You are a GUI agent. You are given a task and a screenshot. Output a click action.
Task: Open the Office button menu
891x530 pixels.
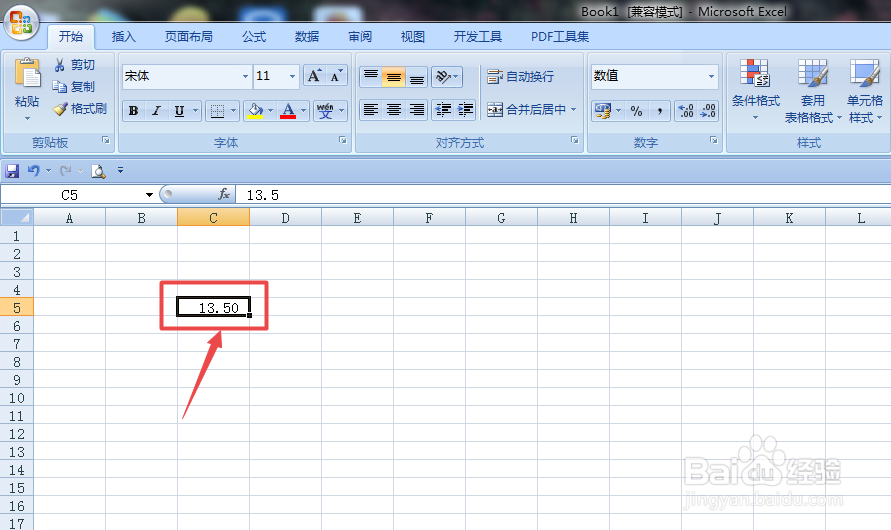(21, 23)
